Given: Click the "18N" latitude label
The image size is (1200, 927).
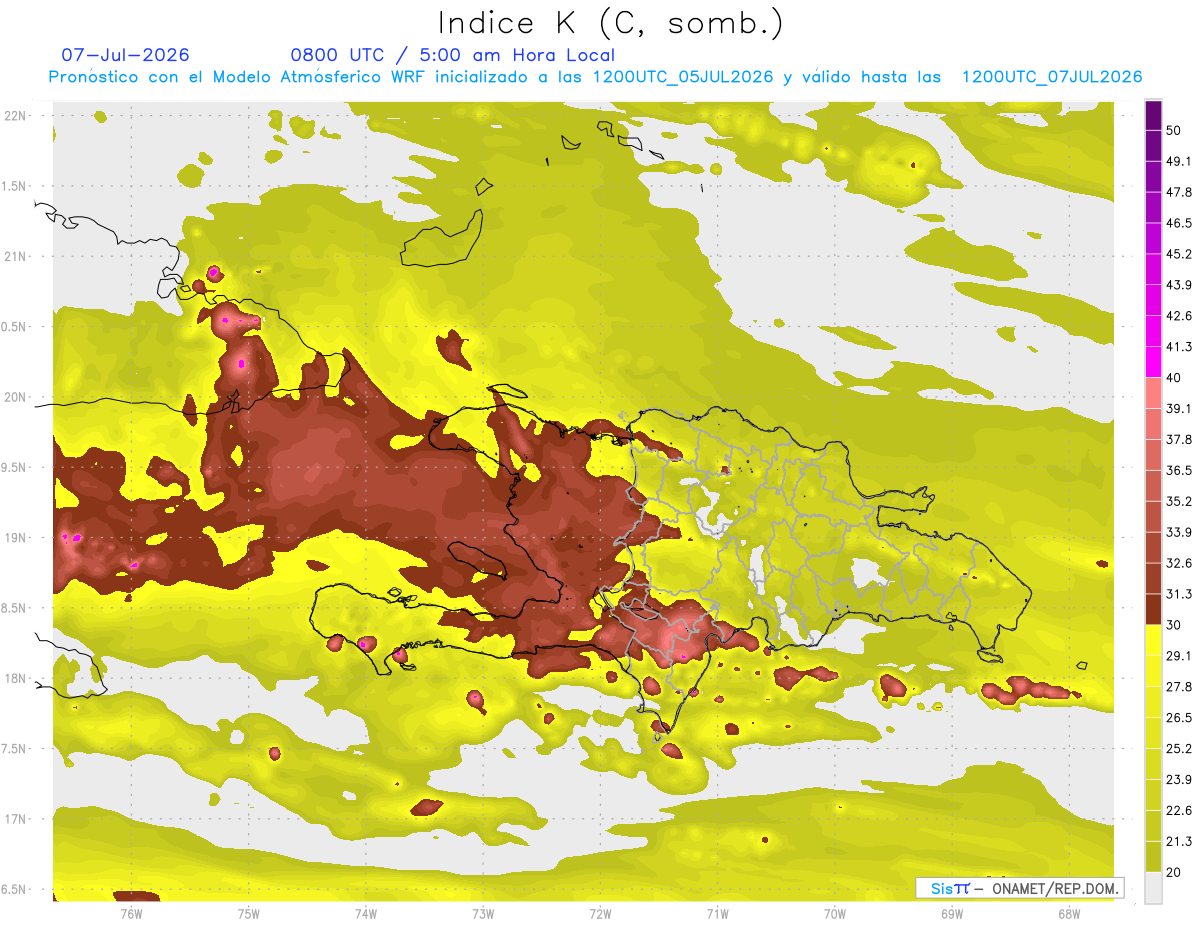Looking at the screenshot, I should [x=15, y=678].
